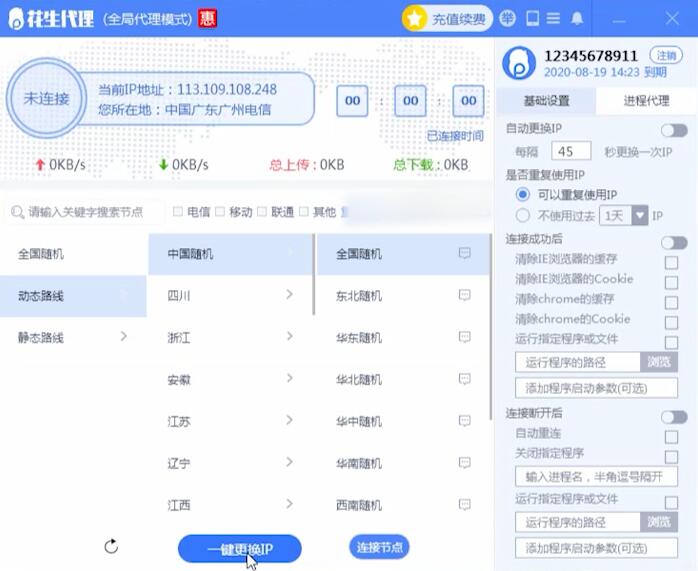698x571 pixels.
Task: Click the 举 report icon in title bar
Action: [507, 18]
